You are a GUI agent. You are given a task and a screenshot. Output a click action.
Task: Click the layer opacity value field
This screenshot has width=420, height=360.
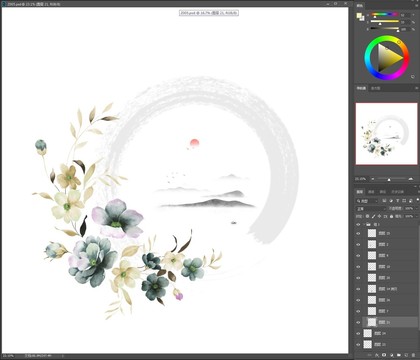pos(409,209)
